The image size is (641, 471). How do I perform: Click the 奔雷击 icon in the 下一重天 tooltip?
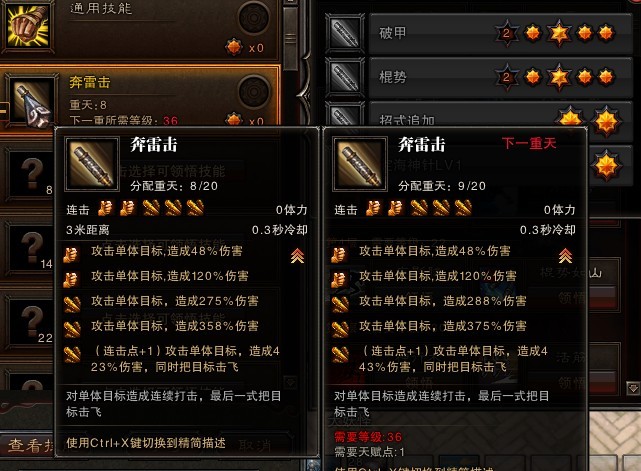tap(360, 164)
